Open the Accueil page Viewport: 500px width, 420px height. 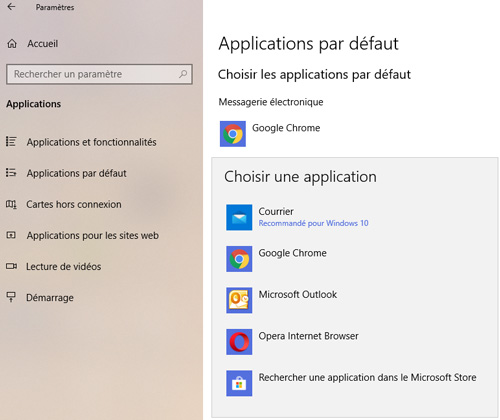[42, 44]
